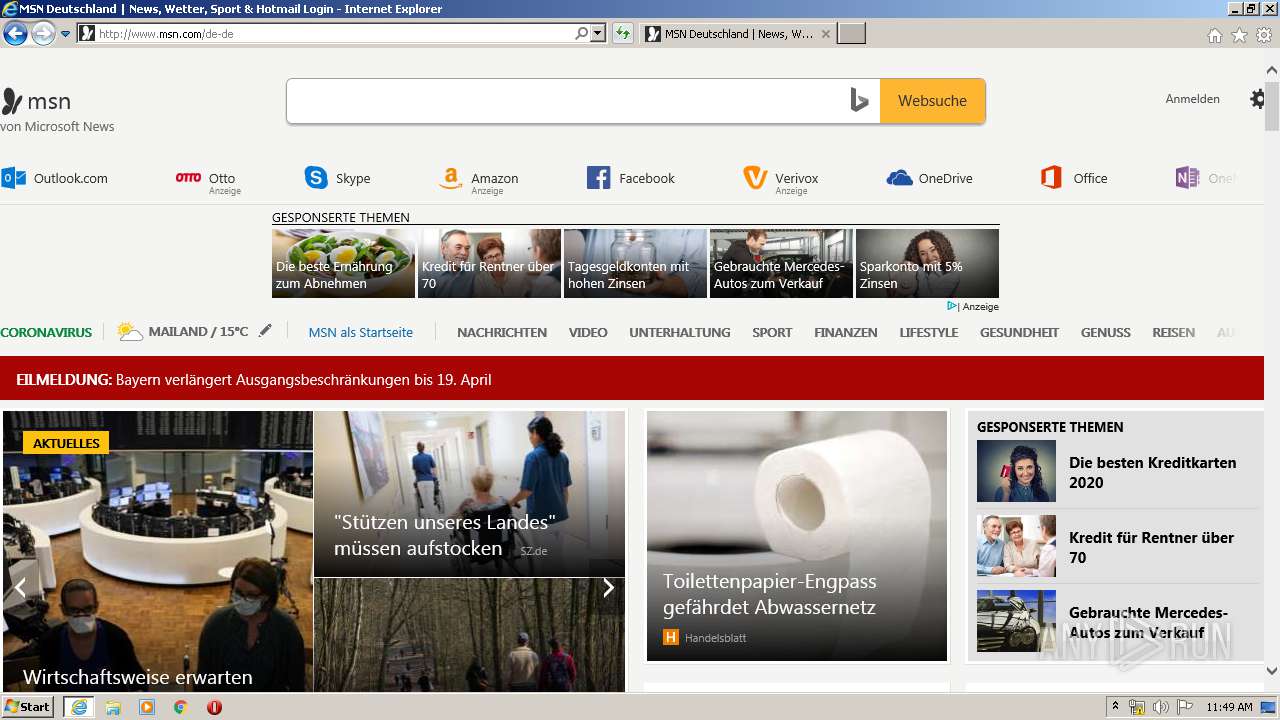Open 'Stützen unseres Landes' article
The width and height of the screenshot is (1280, 720).
pos(469,494)
